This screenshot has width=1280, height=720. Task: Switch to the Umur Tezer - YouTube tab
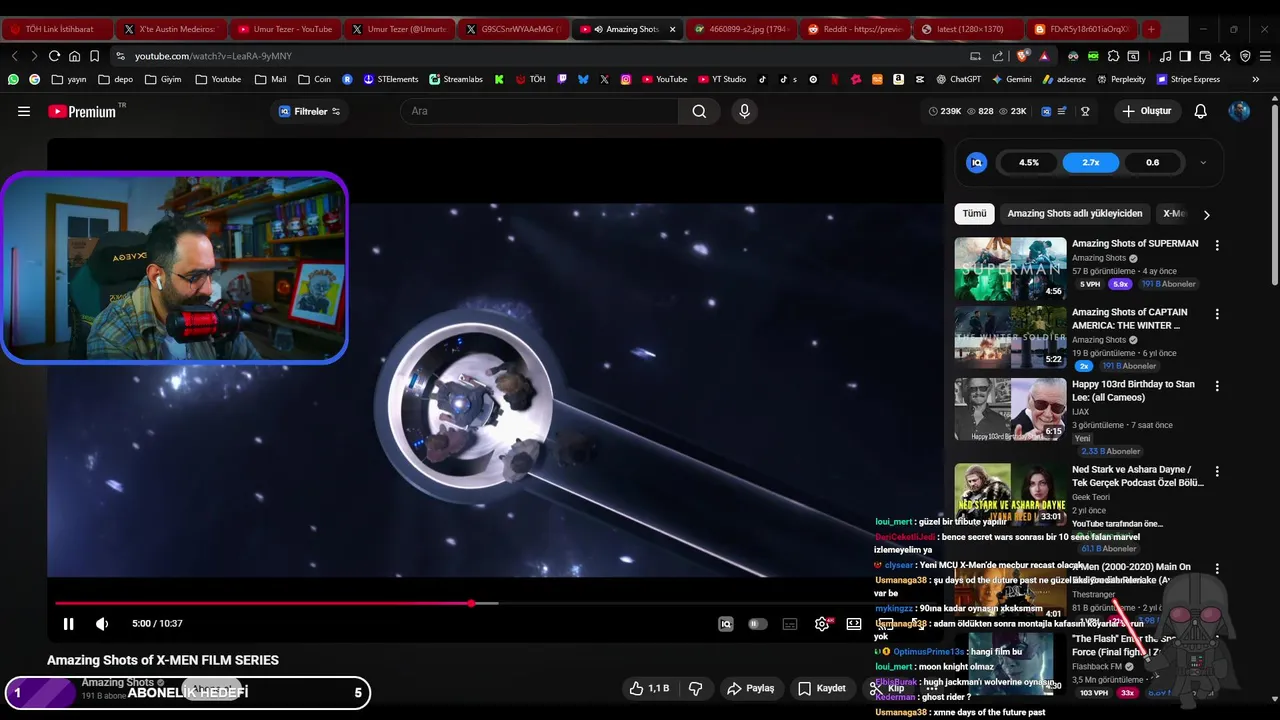coord(285,29)
